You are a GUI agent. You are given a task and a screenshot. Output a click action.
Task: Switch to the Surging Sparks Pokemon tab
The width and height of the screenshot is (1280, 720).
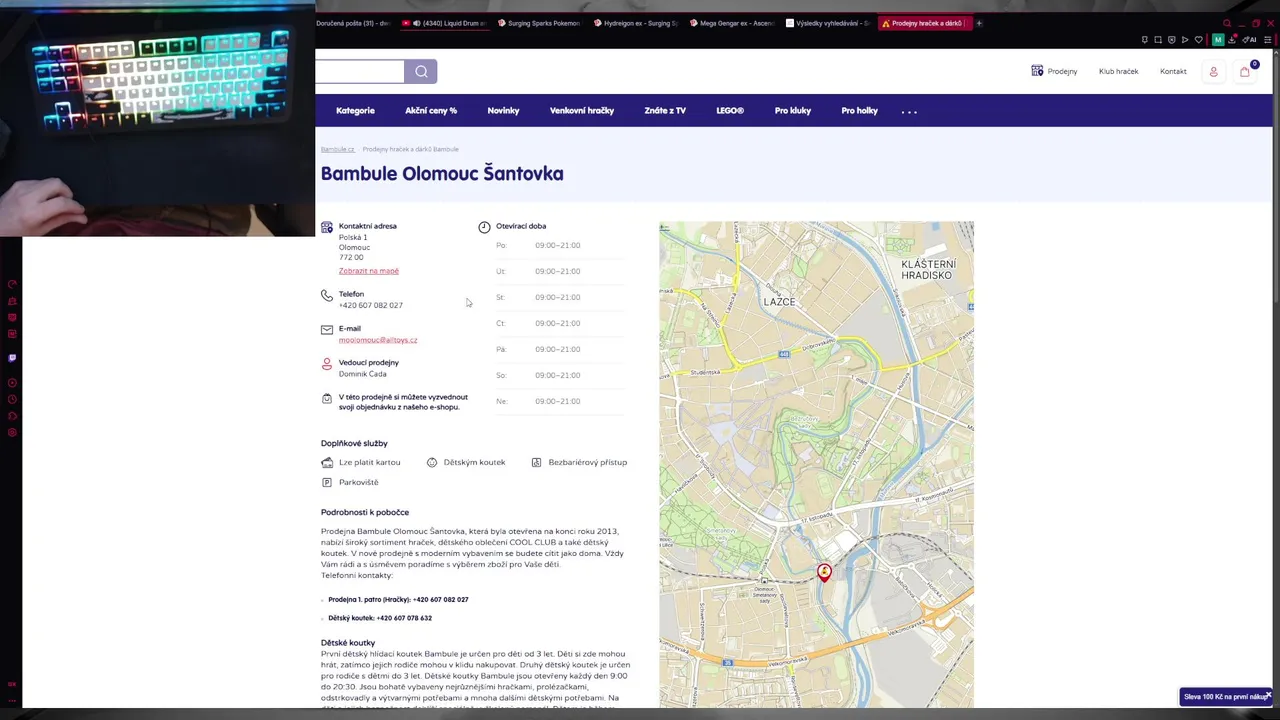pos(539,23)
